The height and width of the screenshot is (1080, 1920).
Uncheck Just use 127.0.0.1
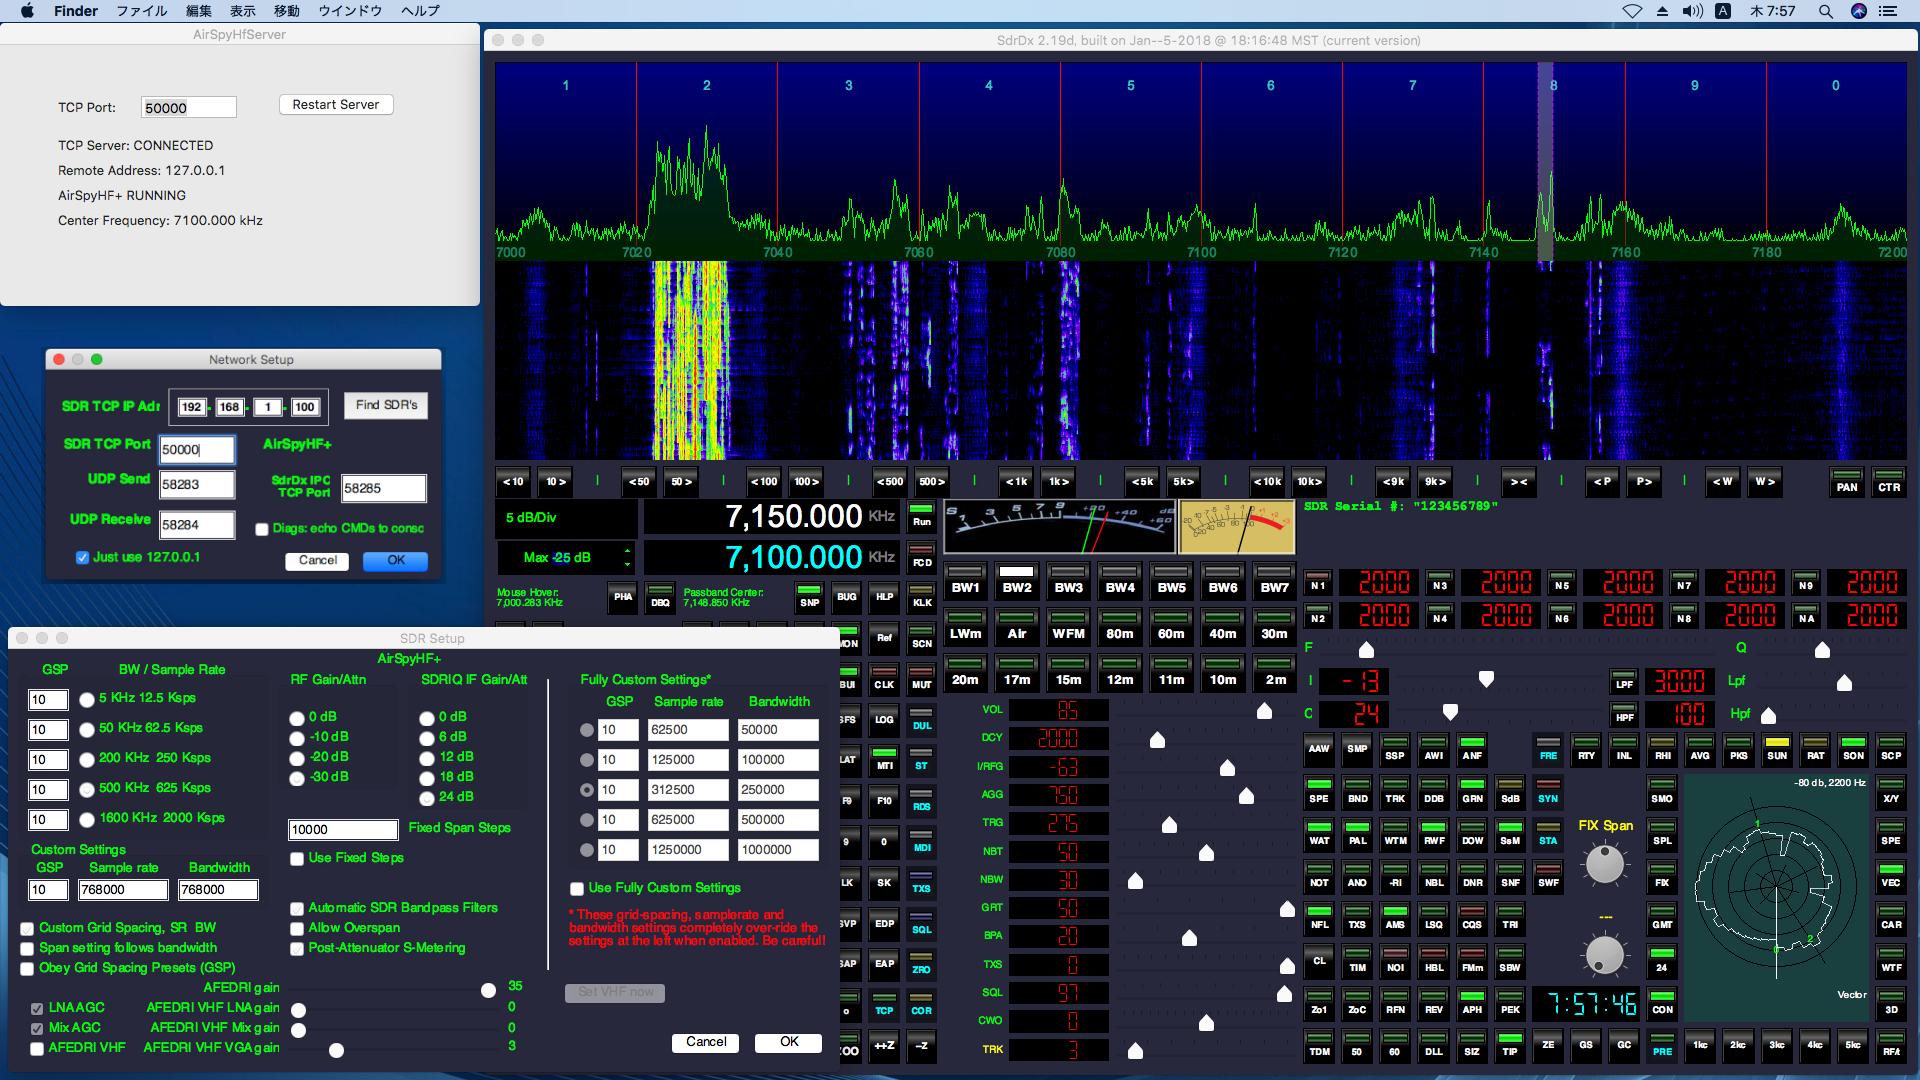(83, 558)
